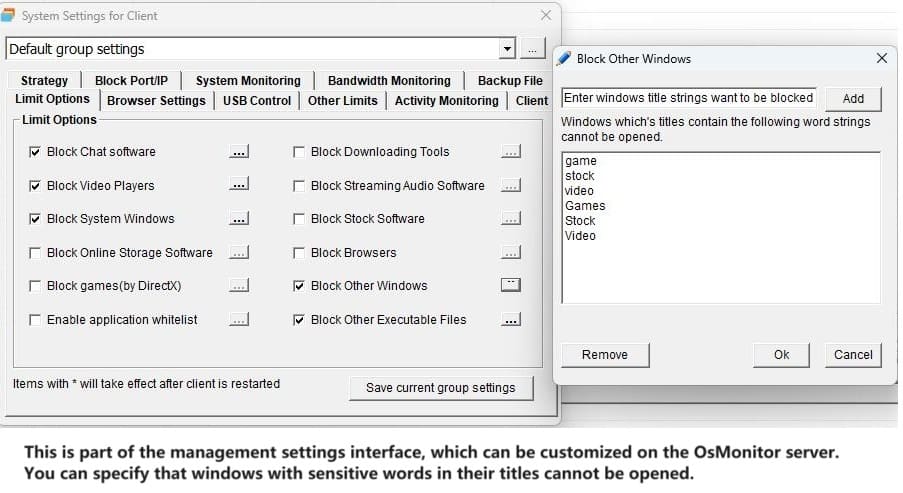Open ellipsis options for Block Chat software

239,152
